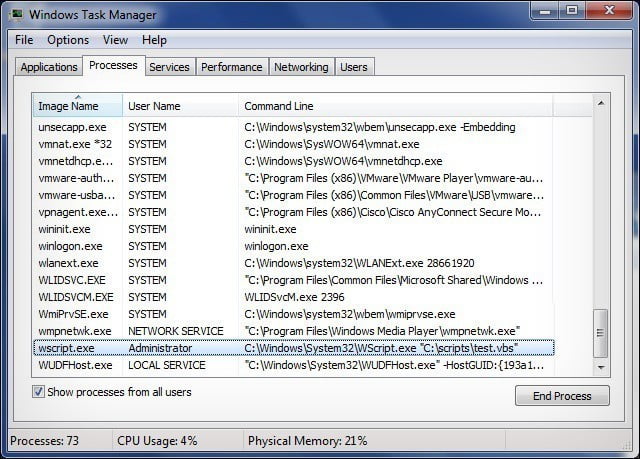Select the vmnat.exe *32 process
Image resolution: width=640 pixels, height=459 pixels.
click(x=293, y=144)
